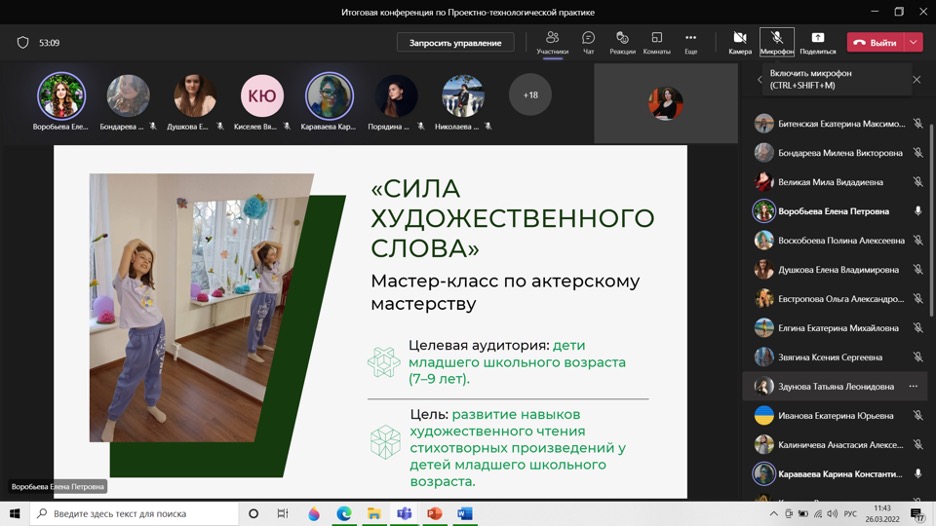Click the КЮ avatar thumbnail
Screen dimensions: 936x526
coord(262,96)
